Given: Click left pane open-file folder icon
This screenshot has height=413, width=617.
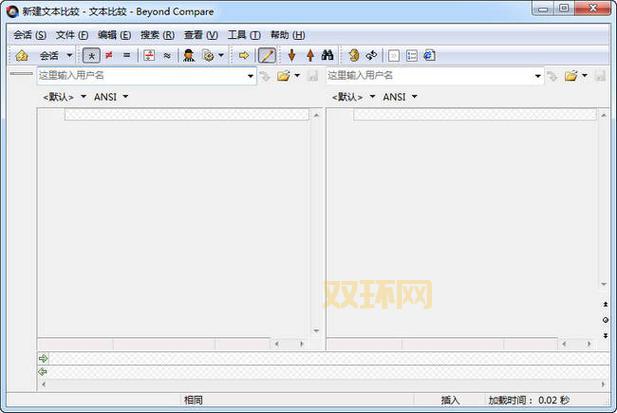Looking at the screenshot, I should [x=283, y=76].
